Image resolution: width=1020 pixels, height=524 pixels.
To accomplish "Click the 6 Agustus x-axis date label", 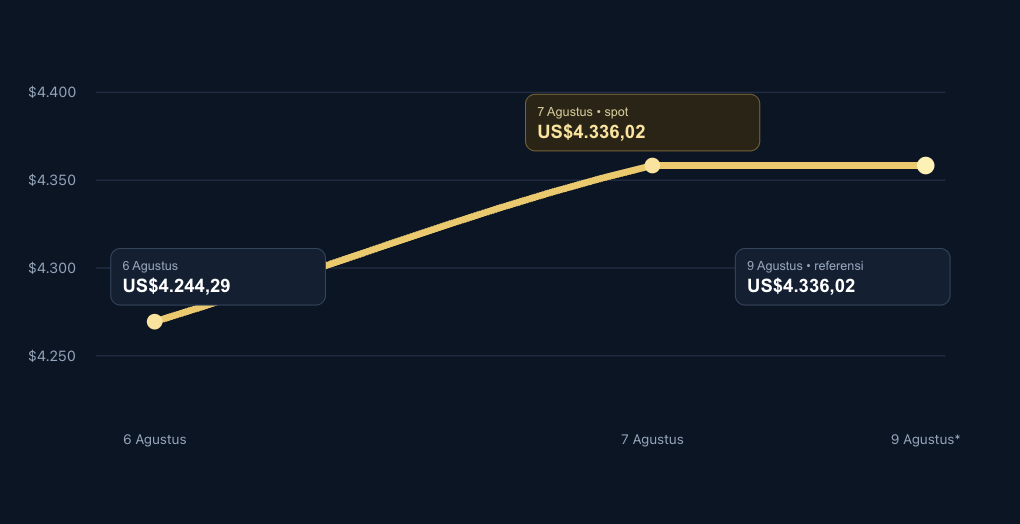I will click(x=155, y=439).
